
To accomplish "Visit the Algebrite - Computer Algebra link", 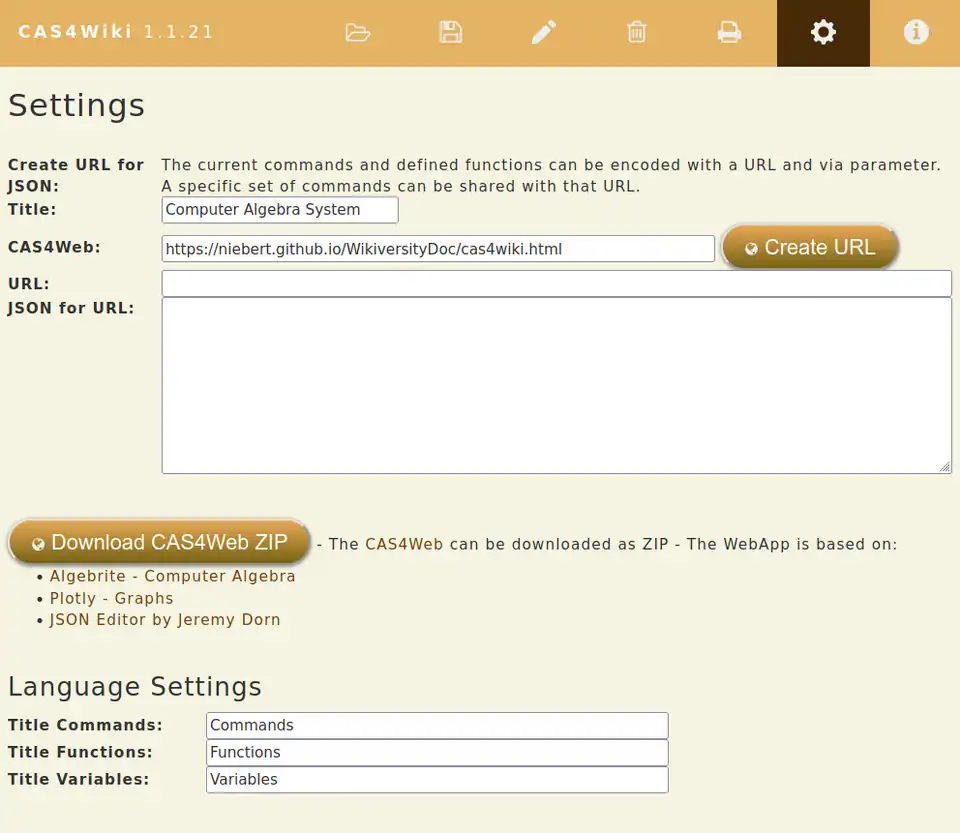I will coord(172,576).
